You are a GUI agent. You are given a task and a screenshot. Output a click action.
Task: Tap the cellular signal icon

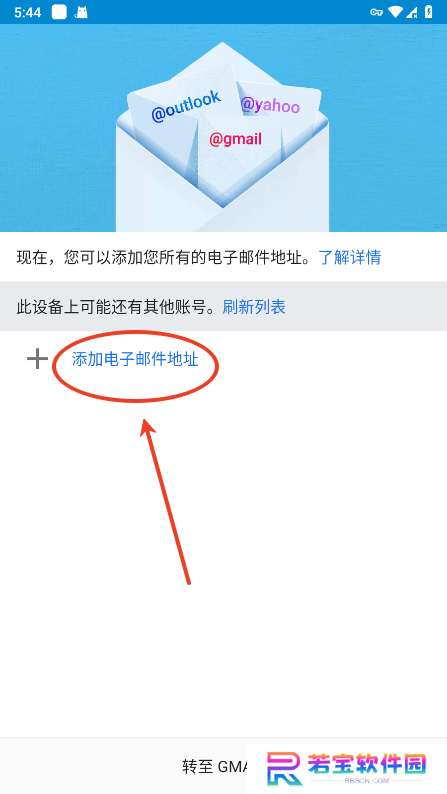click(411, 12)
